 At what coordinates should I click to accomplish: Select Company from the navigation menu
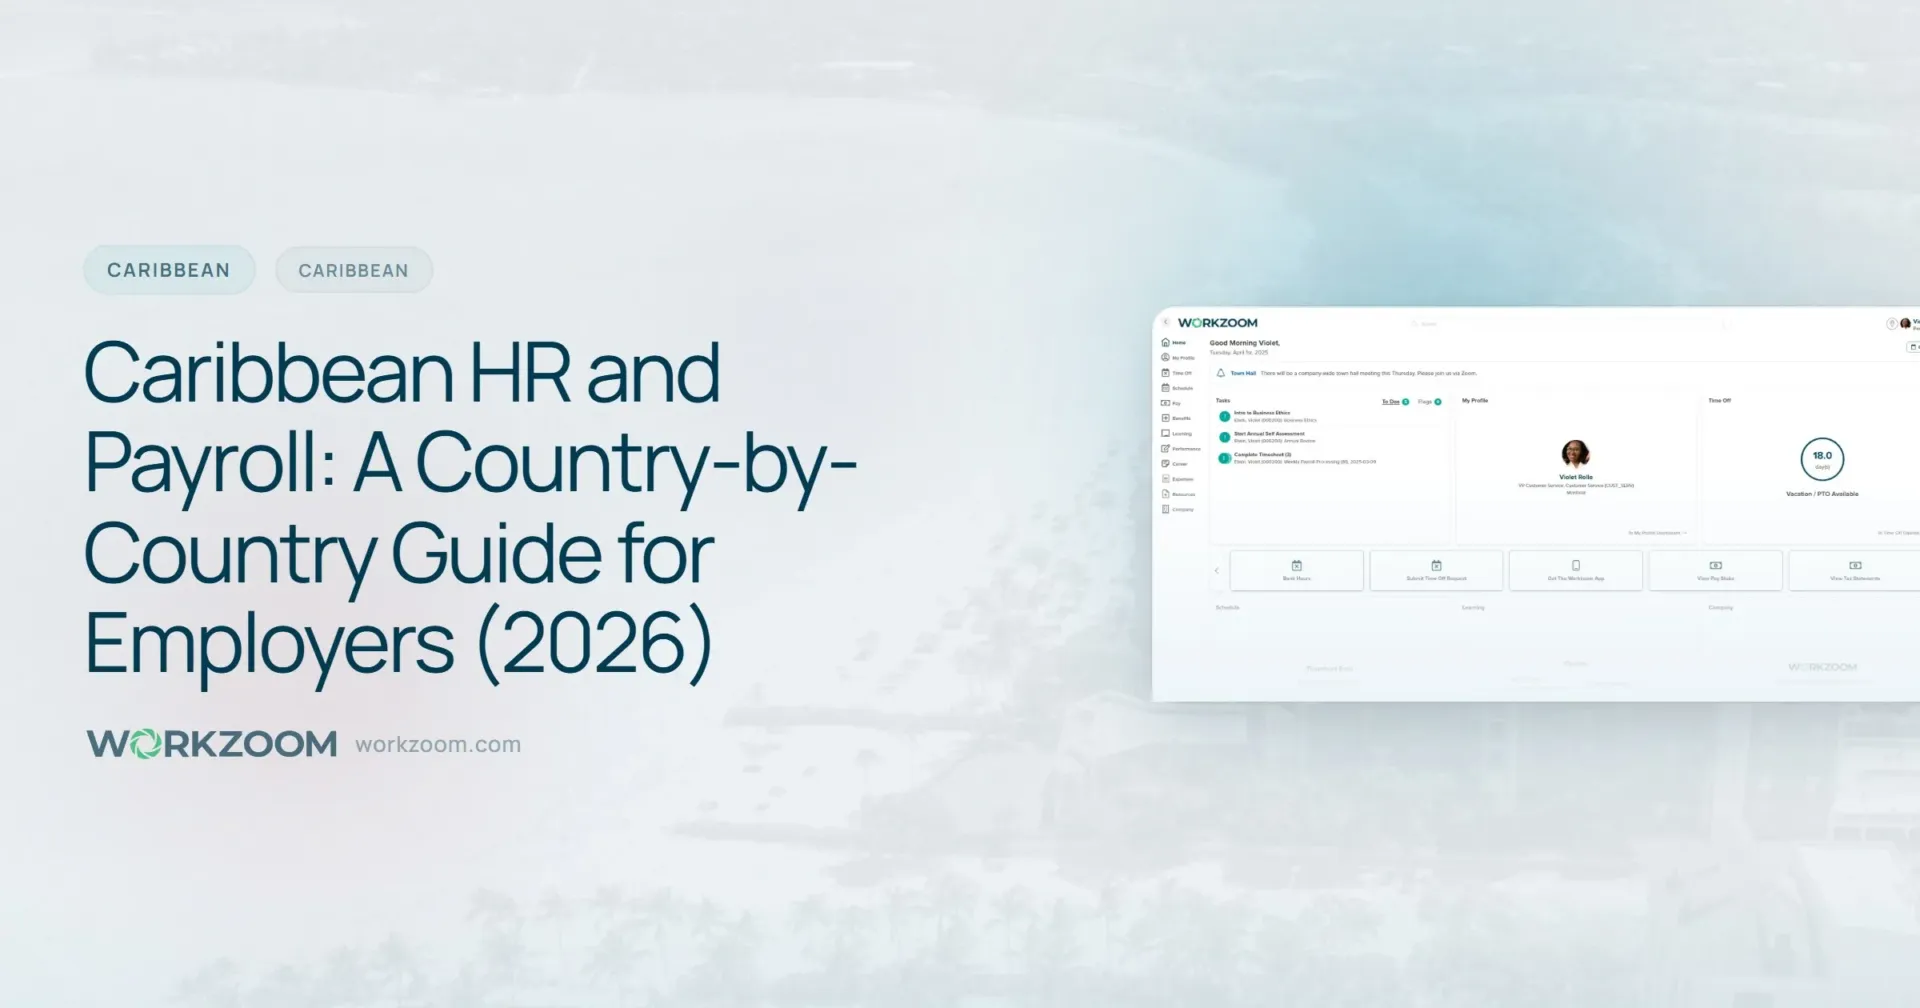click(x=1166, y=509)
